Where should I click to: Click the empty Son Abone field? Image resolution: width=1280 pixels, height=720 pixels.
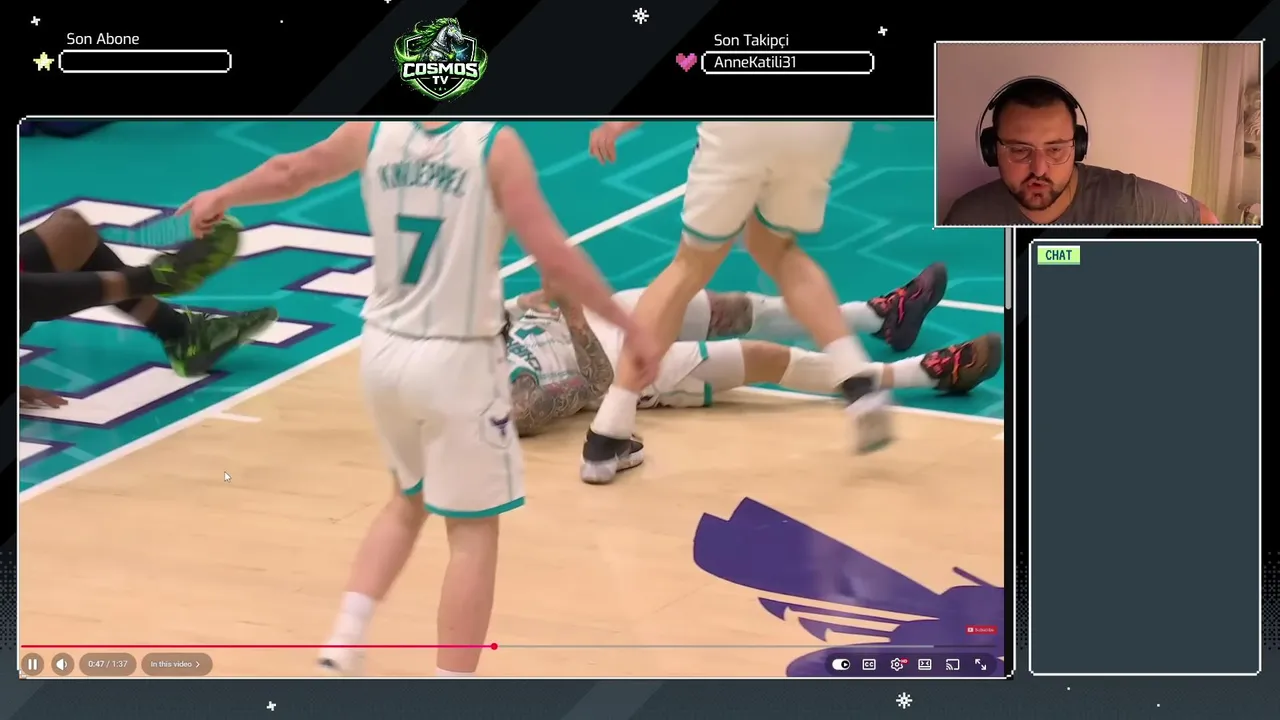(145, 62)
